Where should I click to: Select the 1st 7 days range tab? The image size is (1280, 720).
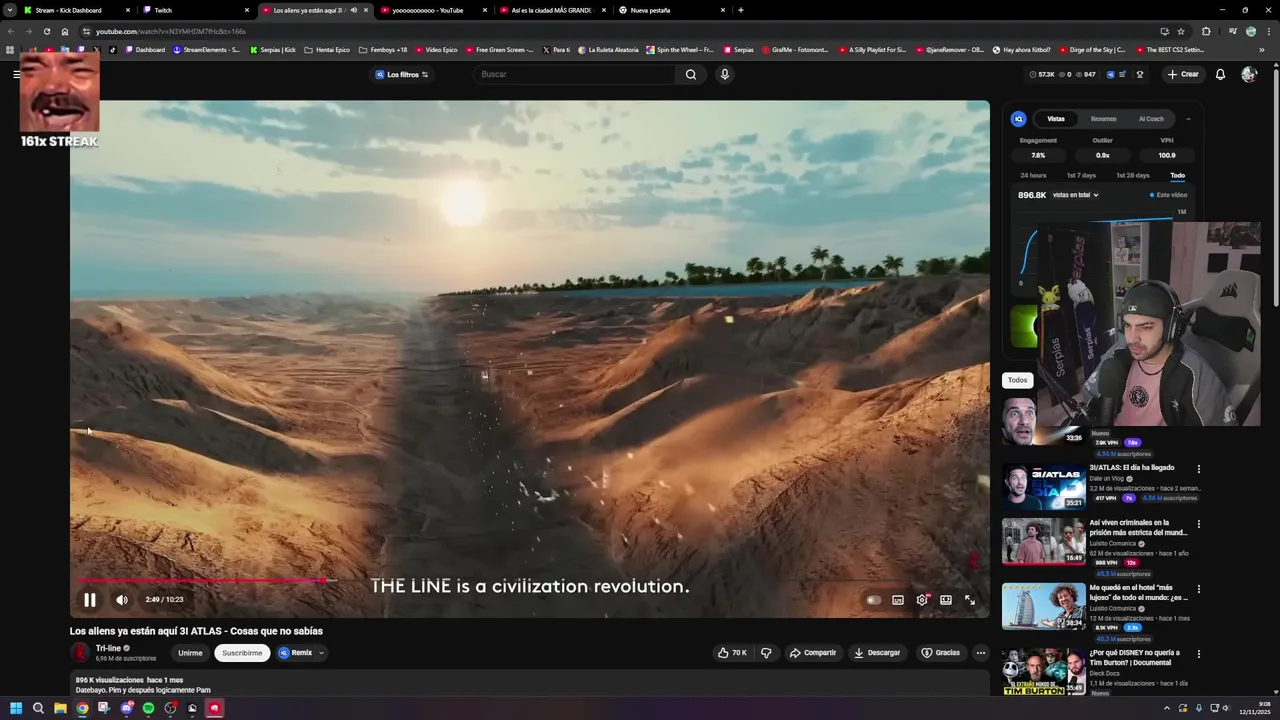click(1081, 176)
